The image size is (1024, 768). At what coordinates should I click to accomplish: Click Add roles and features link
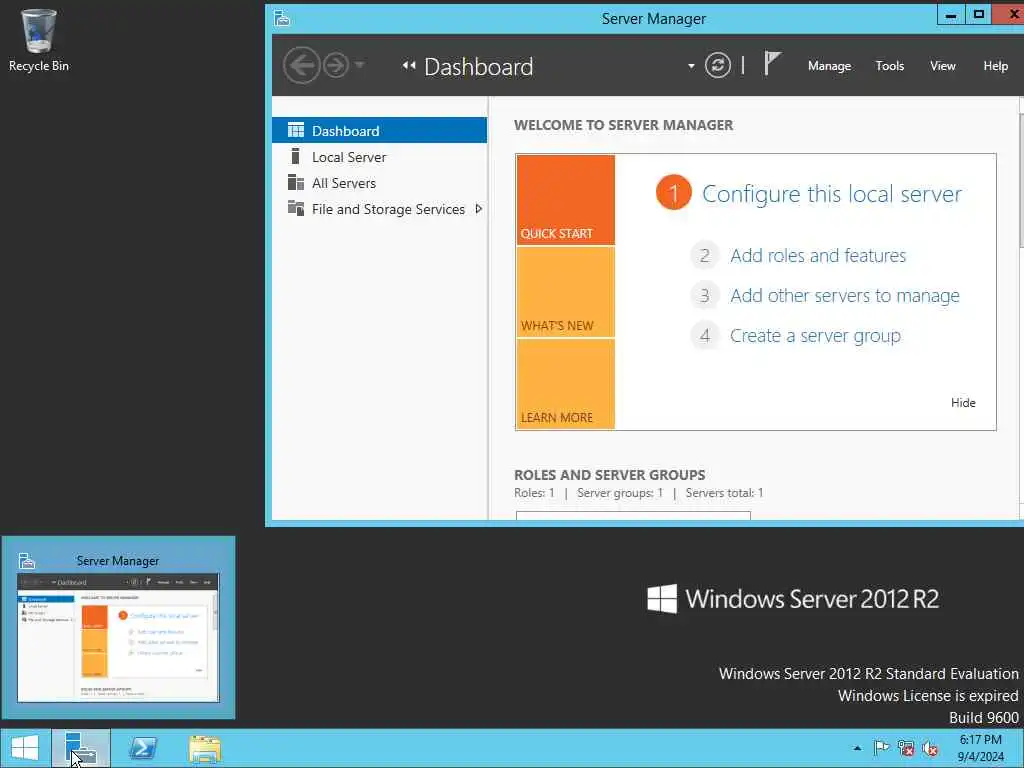point(818,255)
